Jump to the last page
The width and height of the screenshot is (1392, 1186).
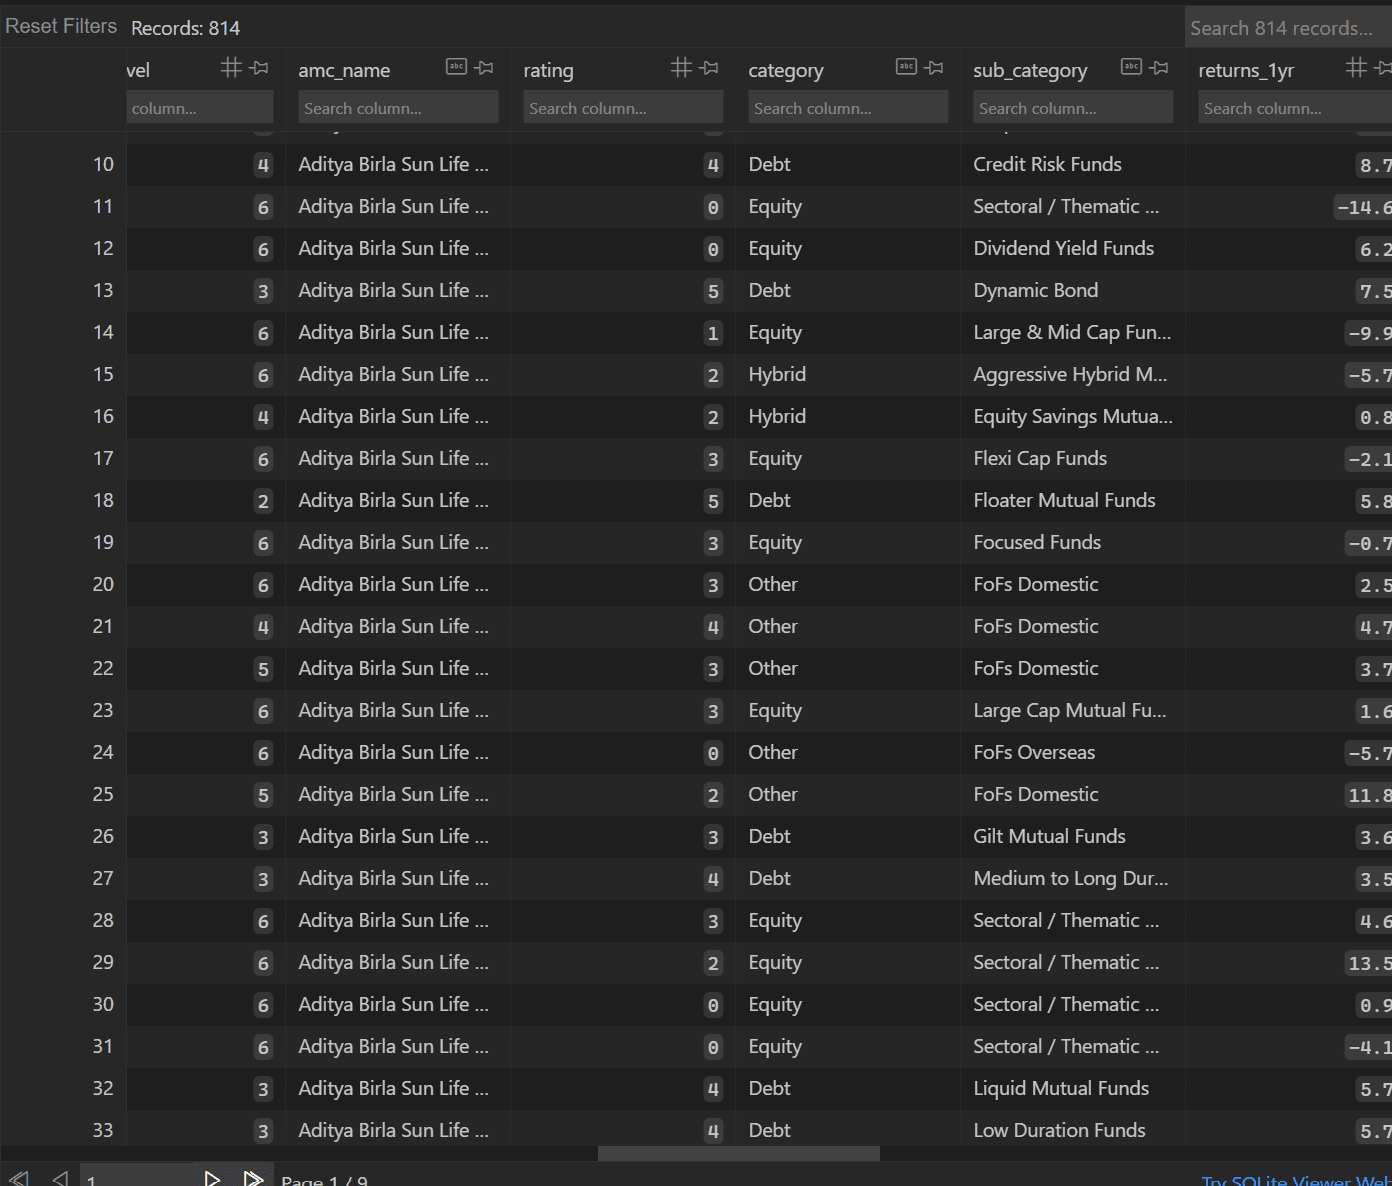[x=253, y=1179]
